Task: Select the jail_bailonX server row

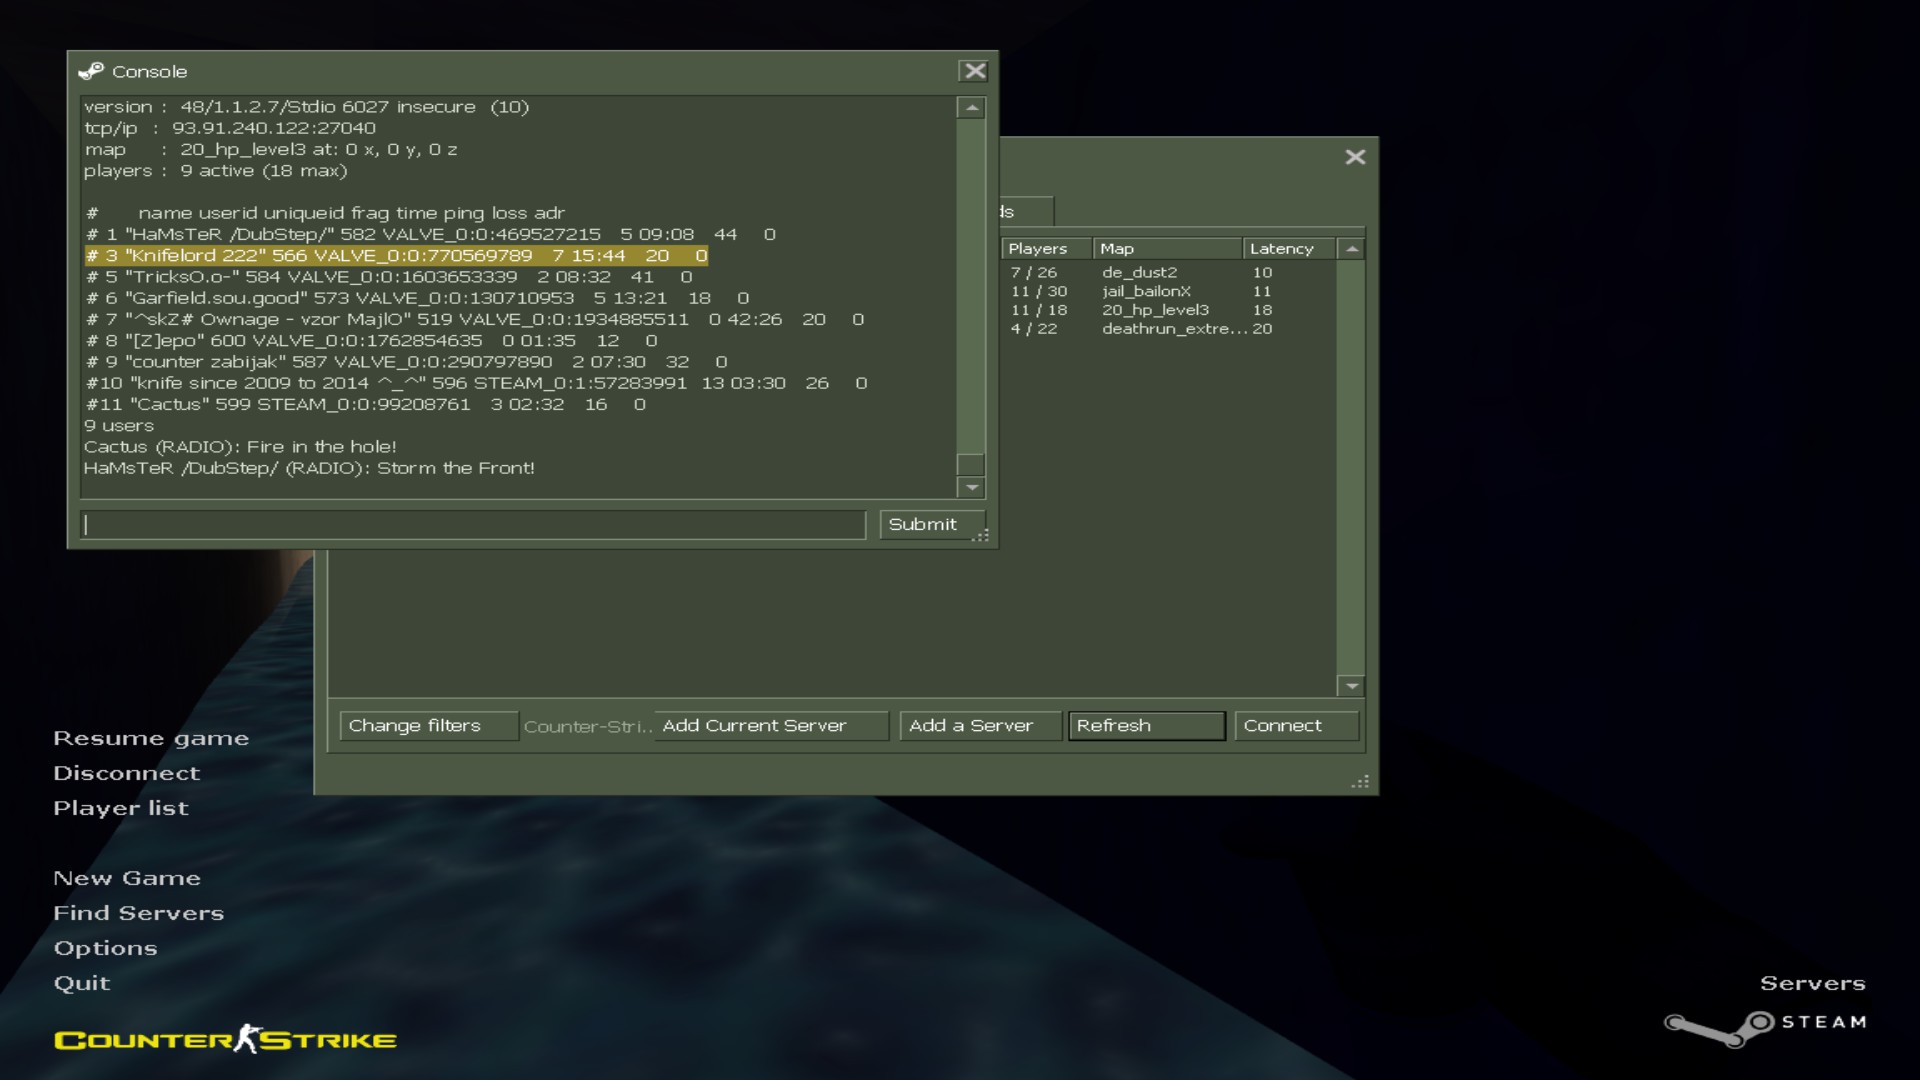Action: (x=1168, y=291)
